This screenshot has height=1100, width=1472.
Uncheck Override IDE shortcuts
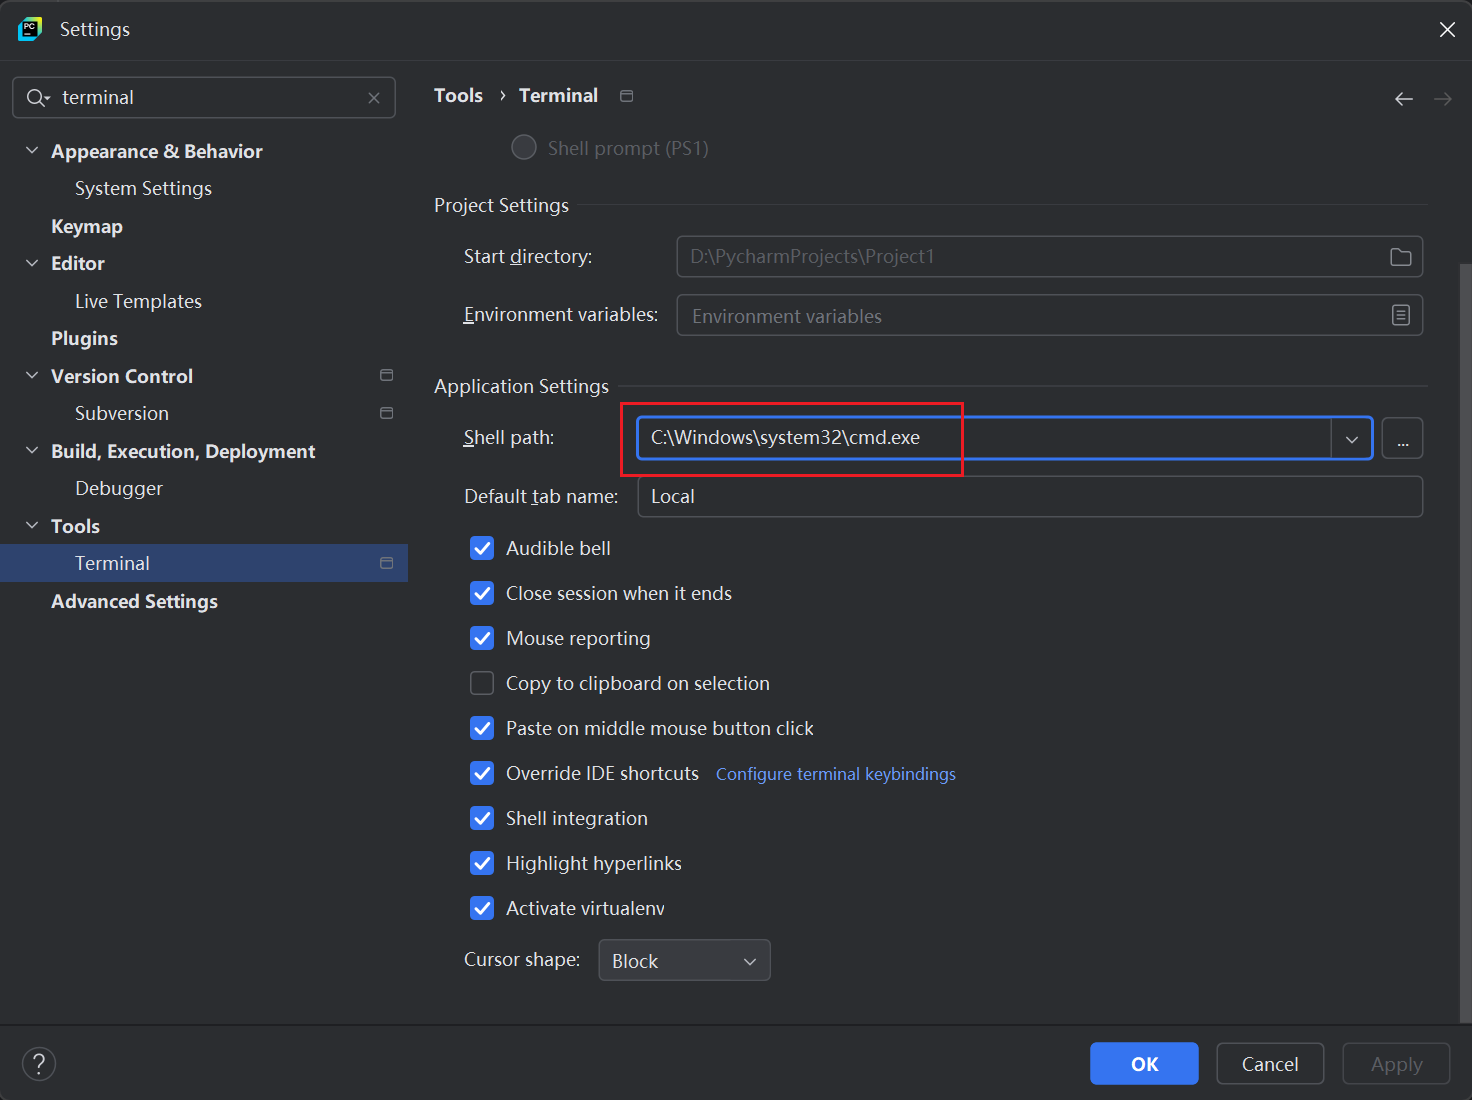click(x=482, y=773)
